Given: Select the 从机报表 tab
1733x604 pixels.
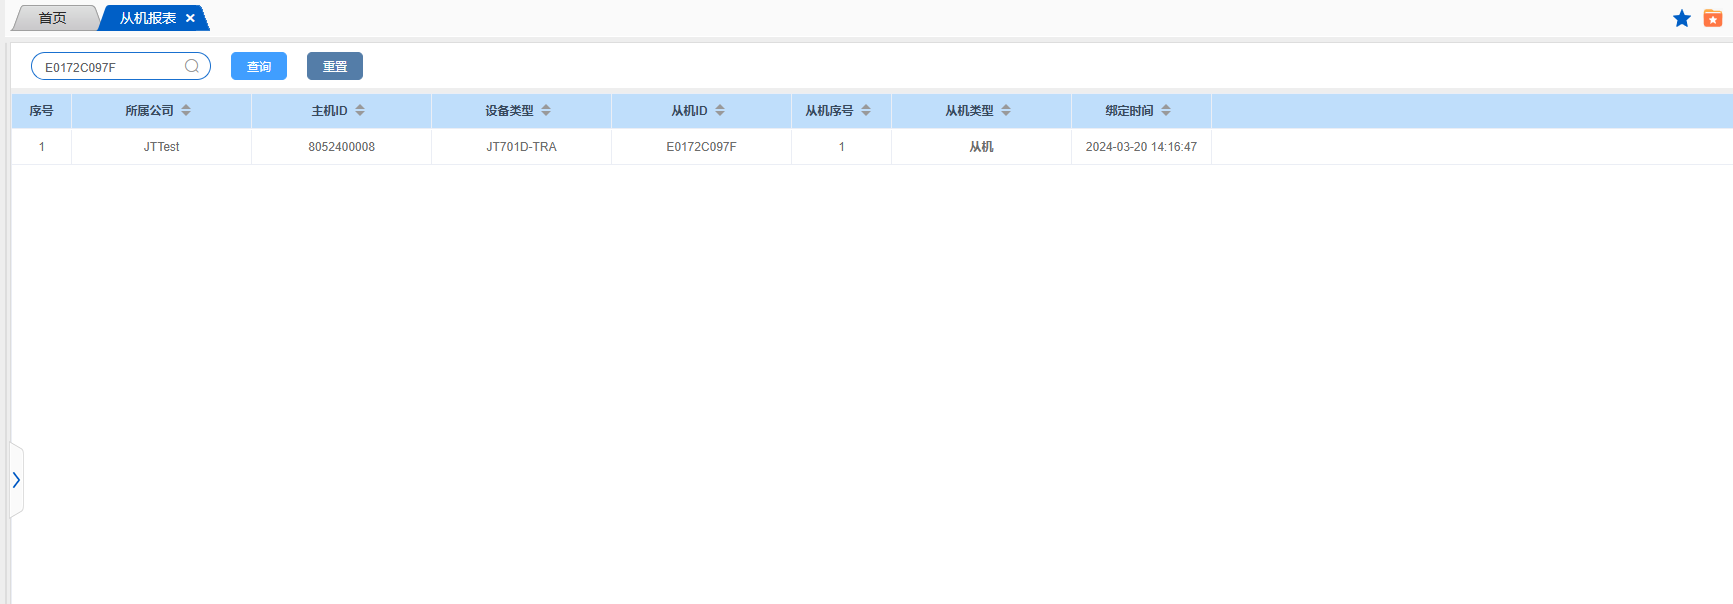Looking at the screenshot, I should [x=147, y=18].
